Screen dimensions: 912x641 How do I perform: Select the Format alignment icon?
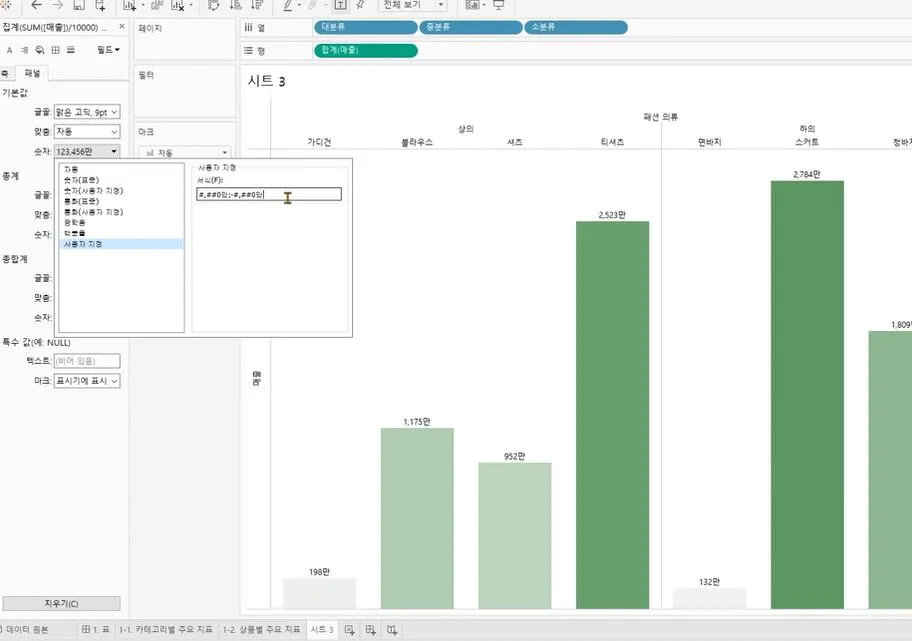click(x=24, y=50)
